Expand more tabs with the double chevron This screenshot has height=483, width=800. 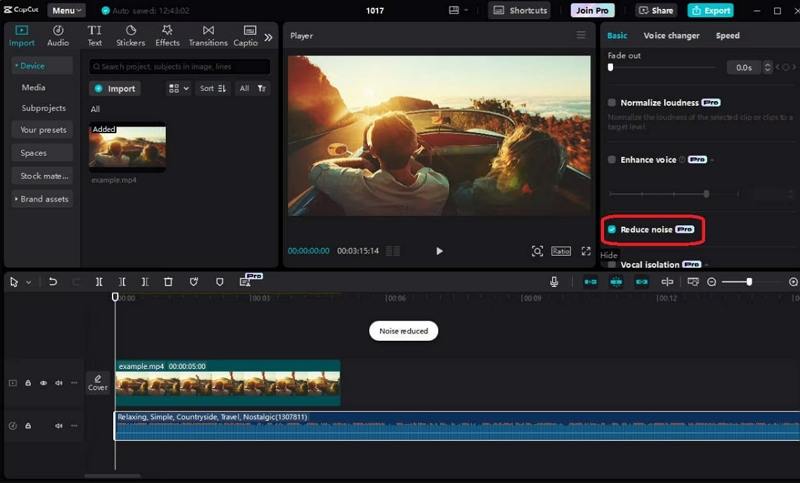[x=268, y=37]
